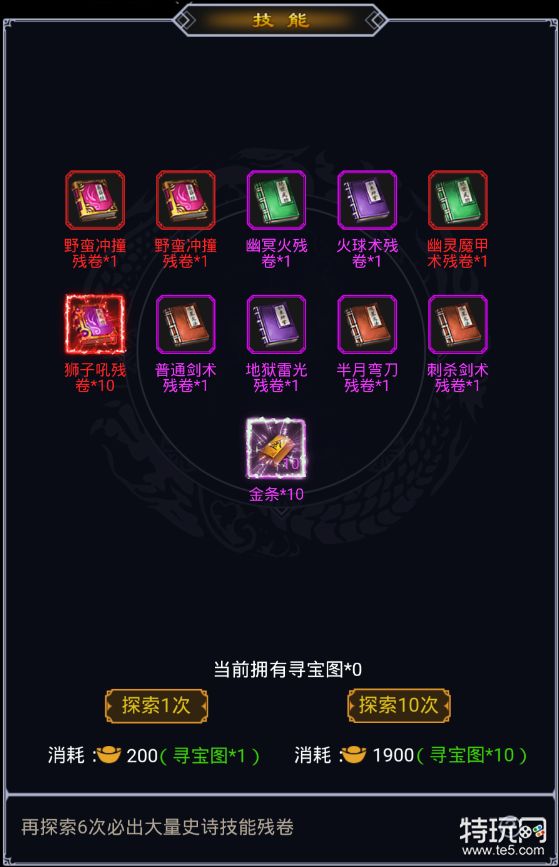This screenshot has width=559, height=867.
Task: Select the first 野蛮冲撞残卷 book icon
Action: point(95,200)
